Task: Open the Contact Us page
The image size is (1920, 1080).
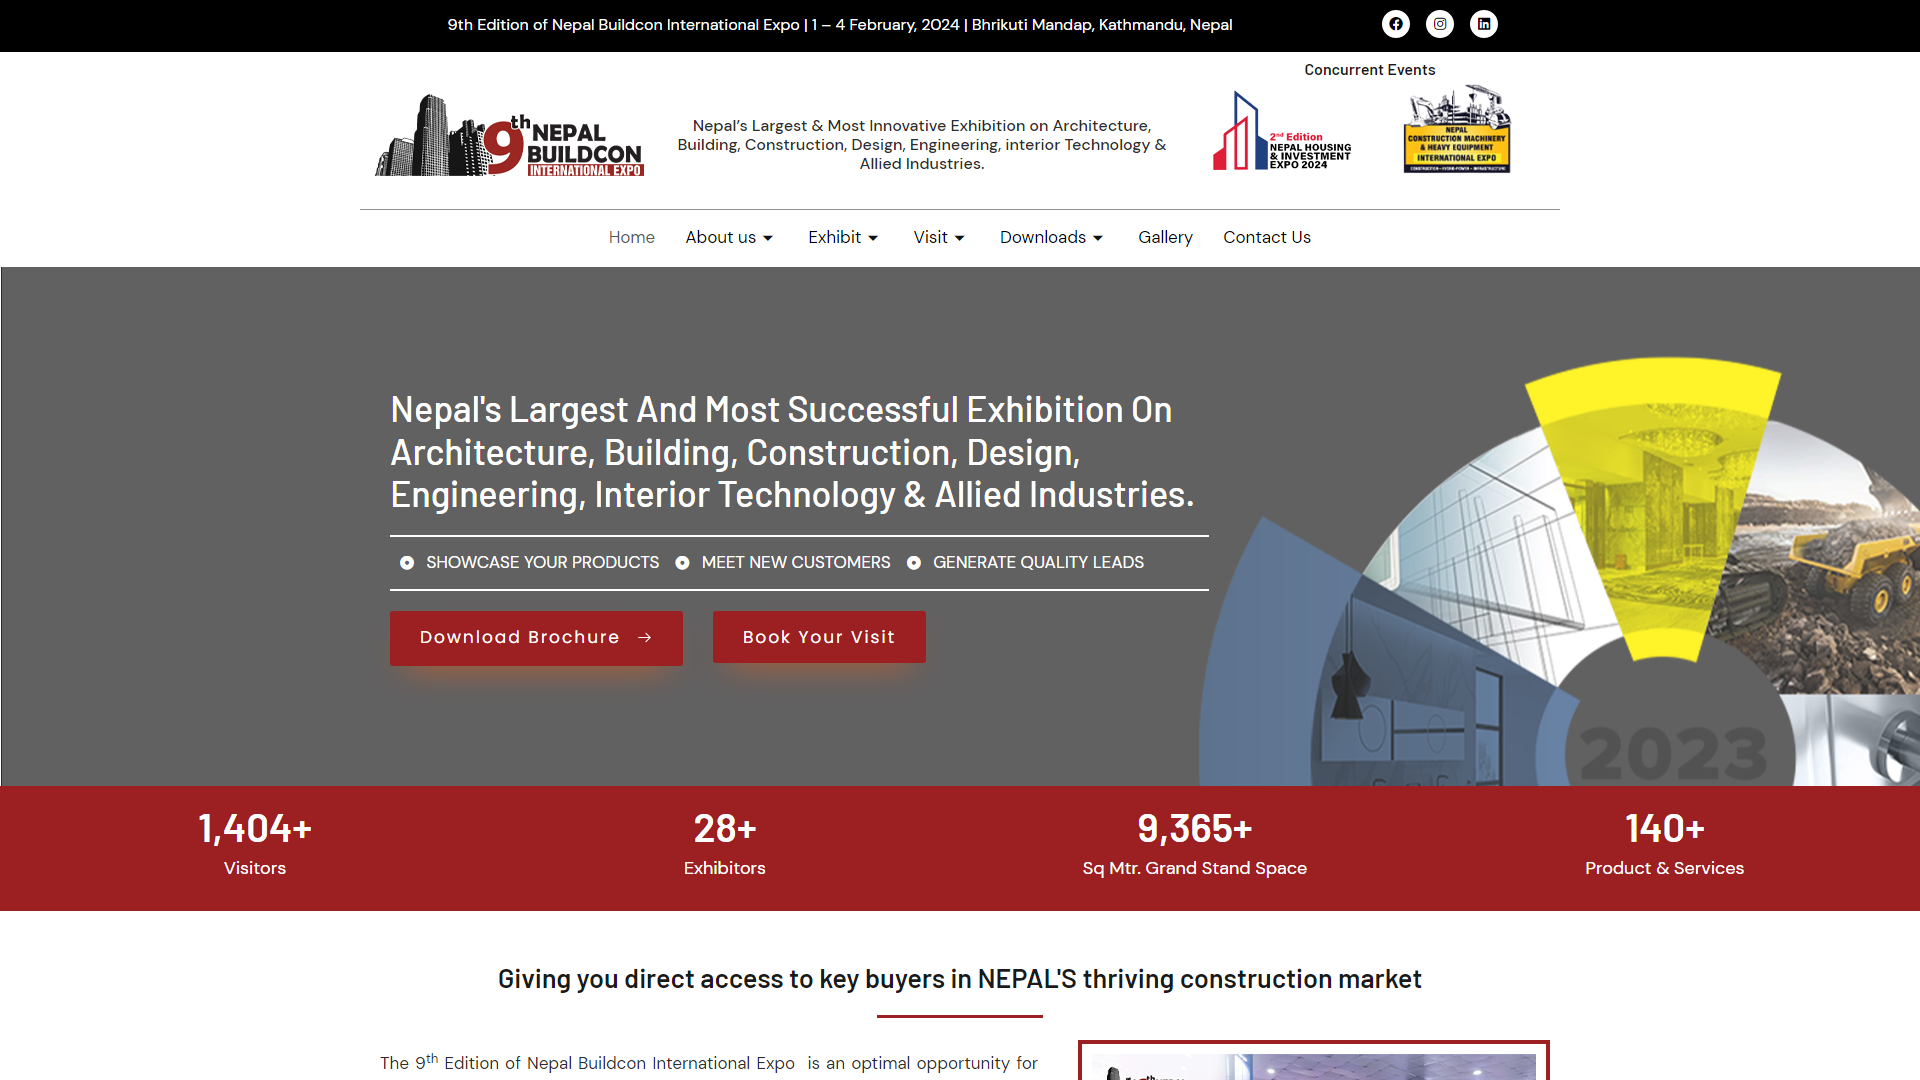Action: (x=1267, y=237)
